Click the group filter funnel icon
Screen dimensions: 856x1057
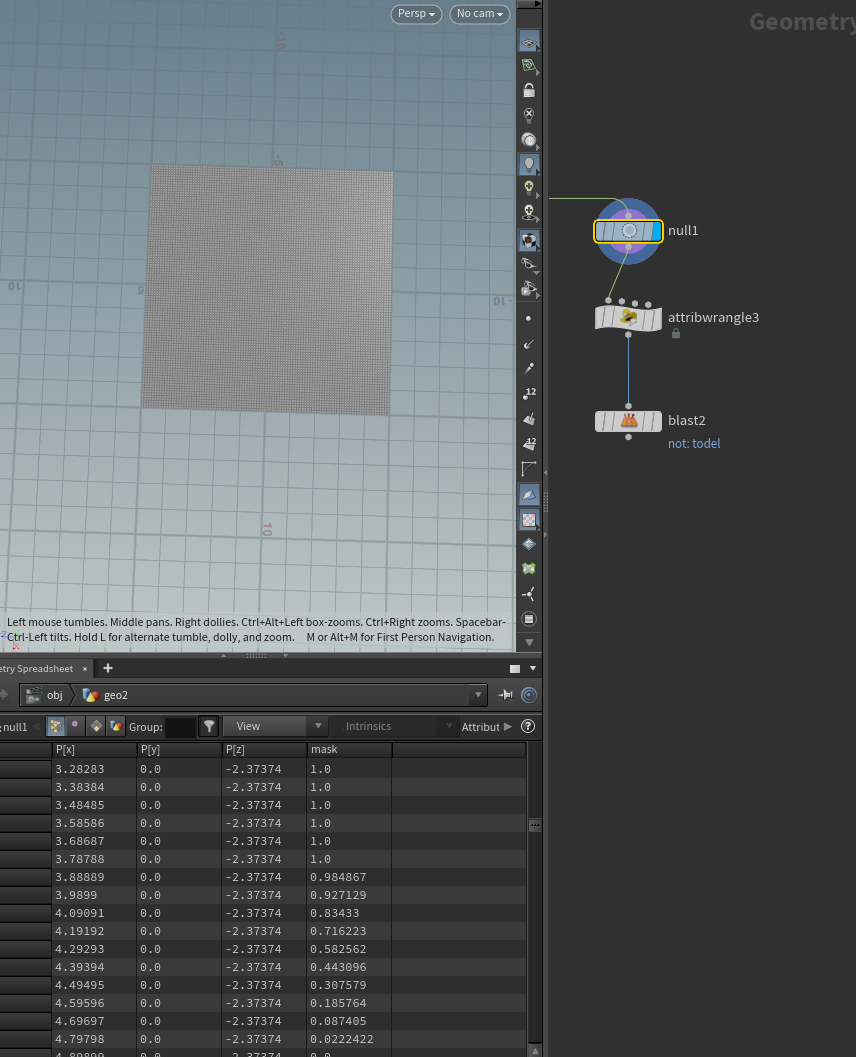click(x=210, y=726)
